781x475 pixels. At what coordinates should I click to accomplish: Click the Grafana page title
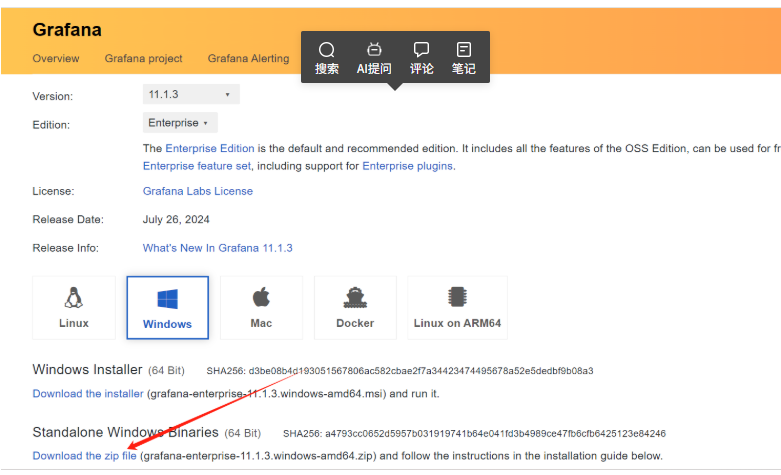(67, 30)
